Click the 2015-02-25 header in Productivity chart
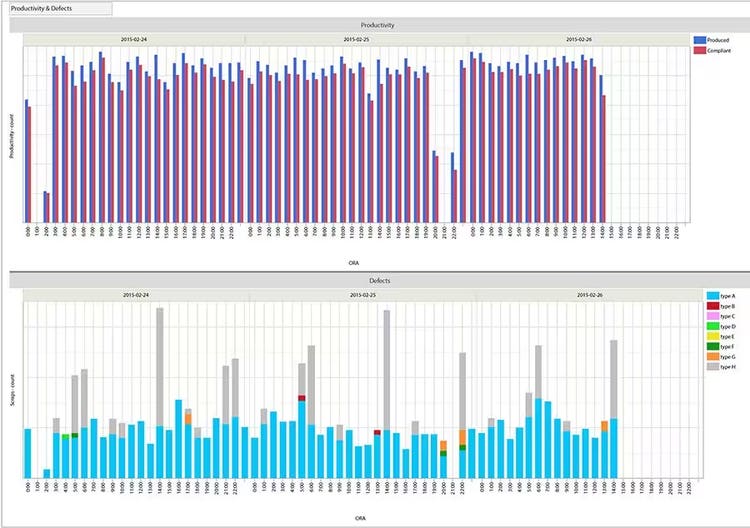 [356, 40]
